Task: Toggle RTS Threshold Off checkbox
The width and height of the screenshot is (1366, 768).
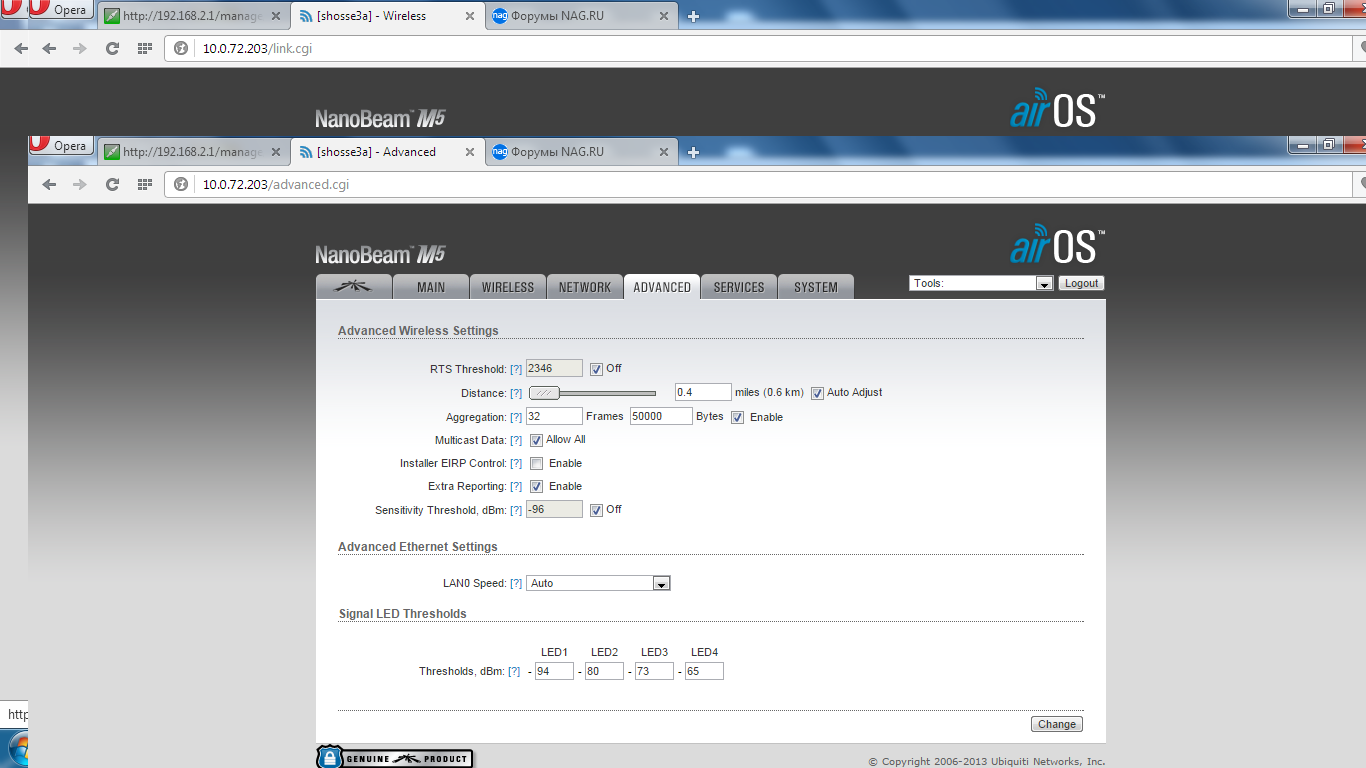Action: (x=596, y=369)
